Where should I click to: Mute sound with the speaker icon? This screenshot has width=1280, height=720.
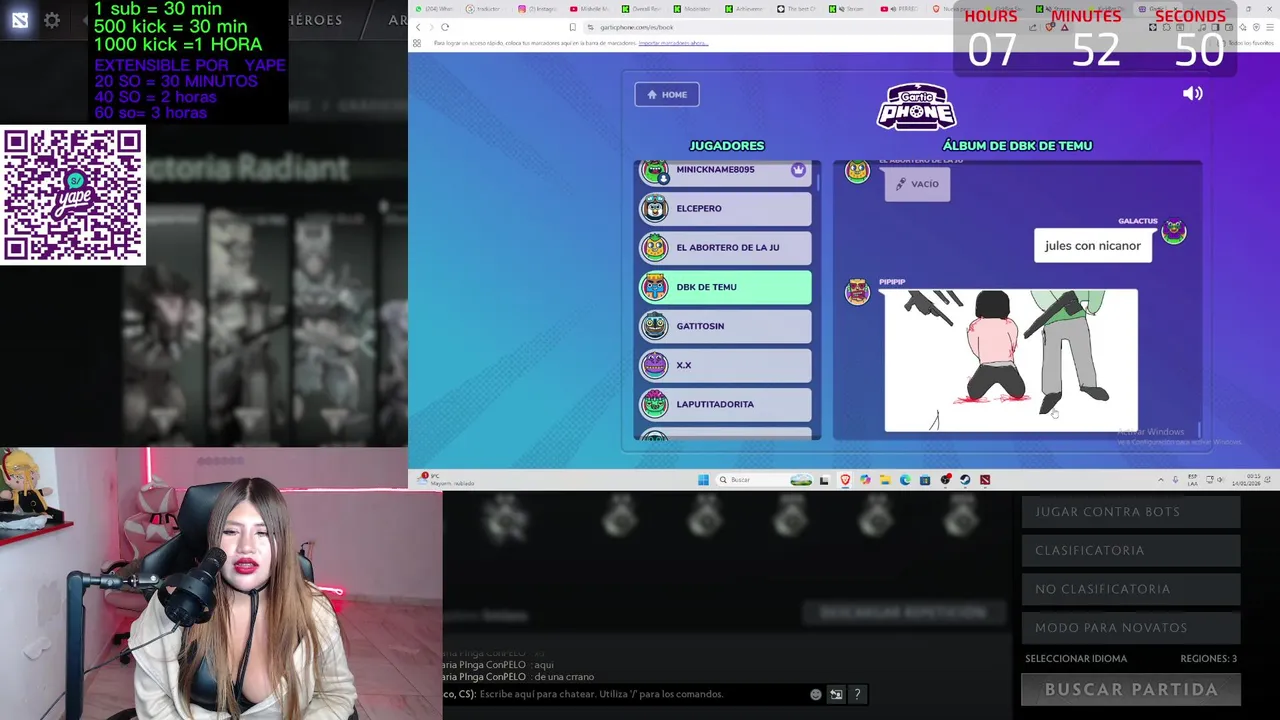pos(1192,93)
